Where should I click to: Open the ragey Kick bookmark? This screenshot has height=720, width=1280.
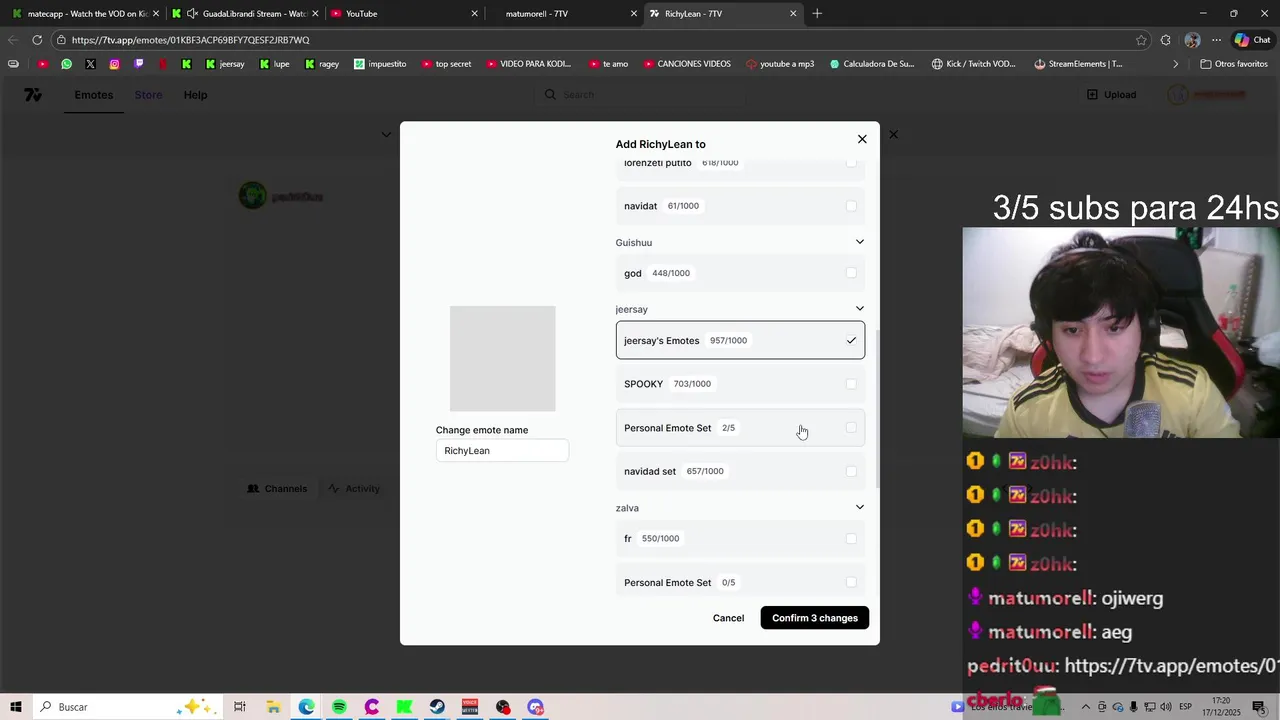[x=322, y=64]
